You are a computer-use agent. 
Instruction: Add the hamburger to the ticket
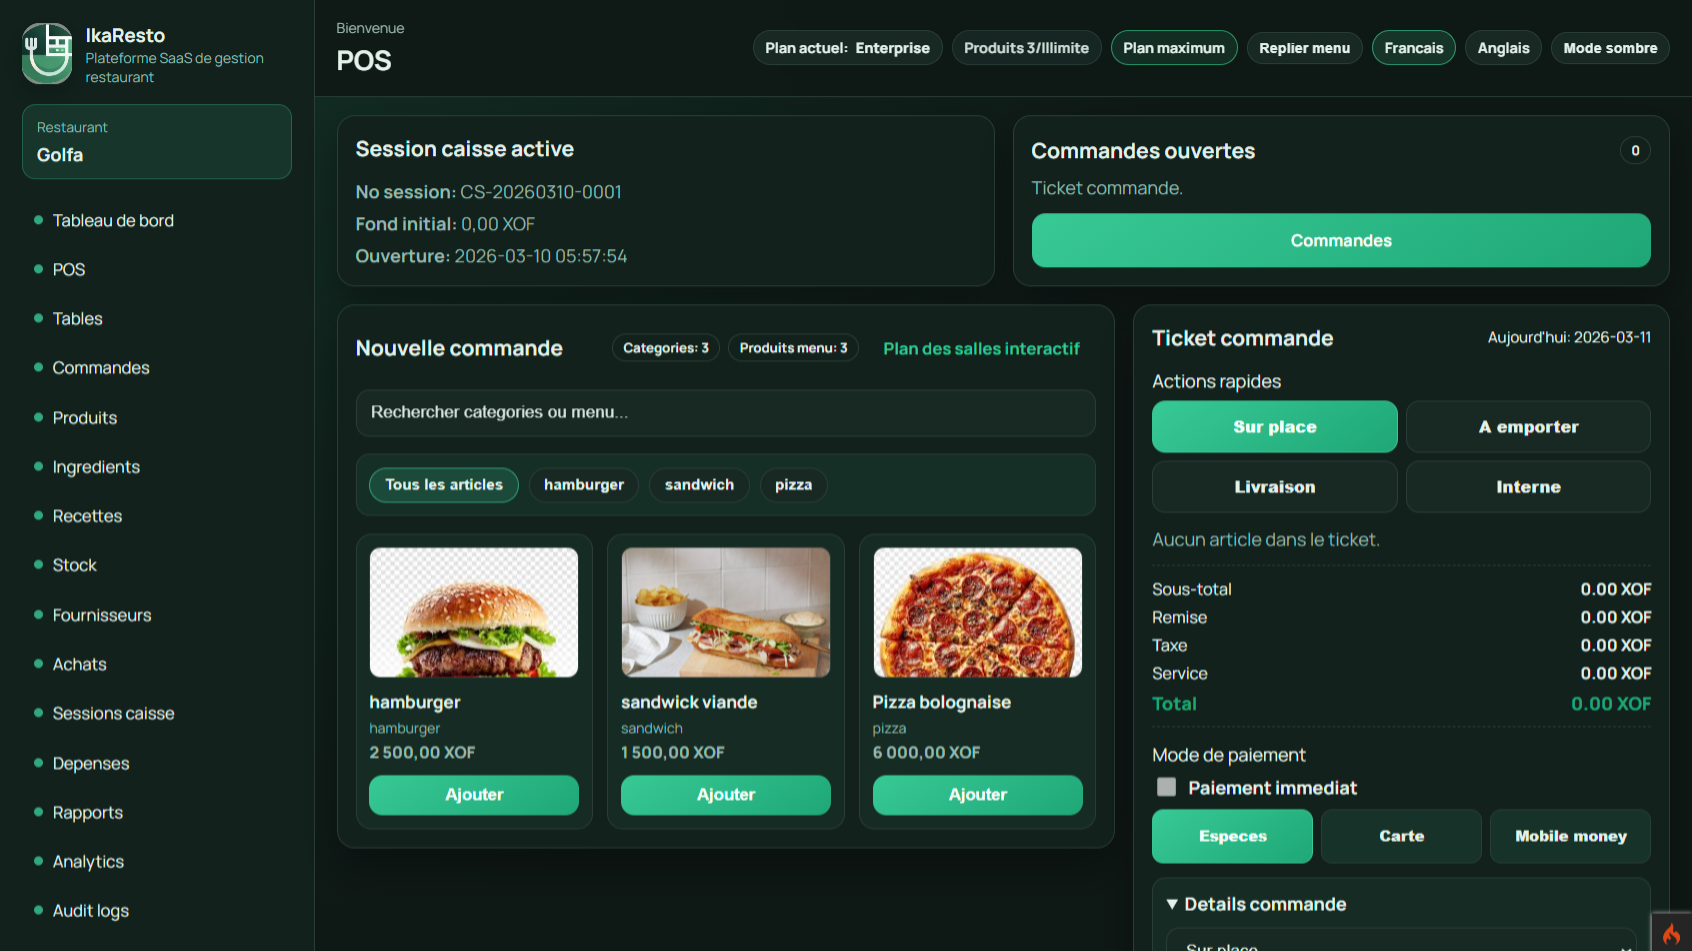tap(474, 795)
